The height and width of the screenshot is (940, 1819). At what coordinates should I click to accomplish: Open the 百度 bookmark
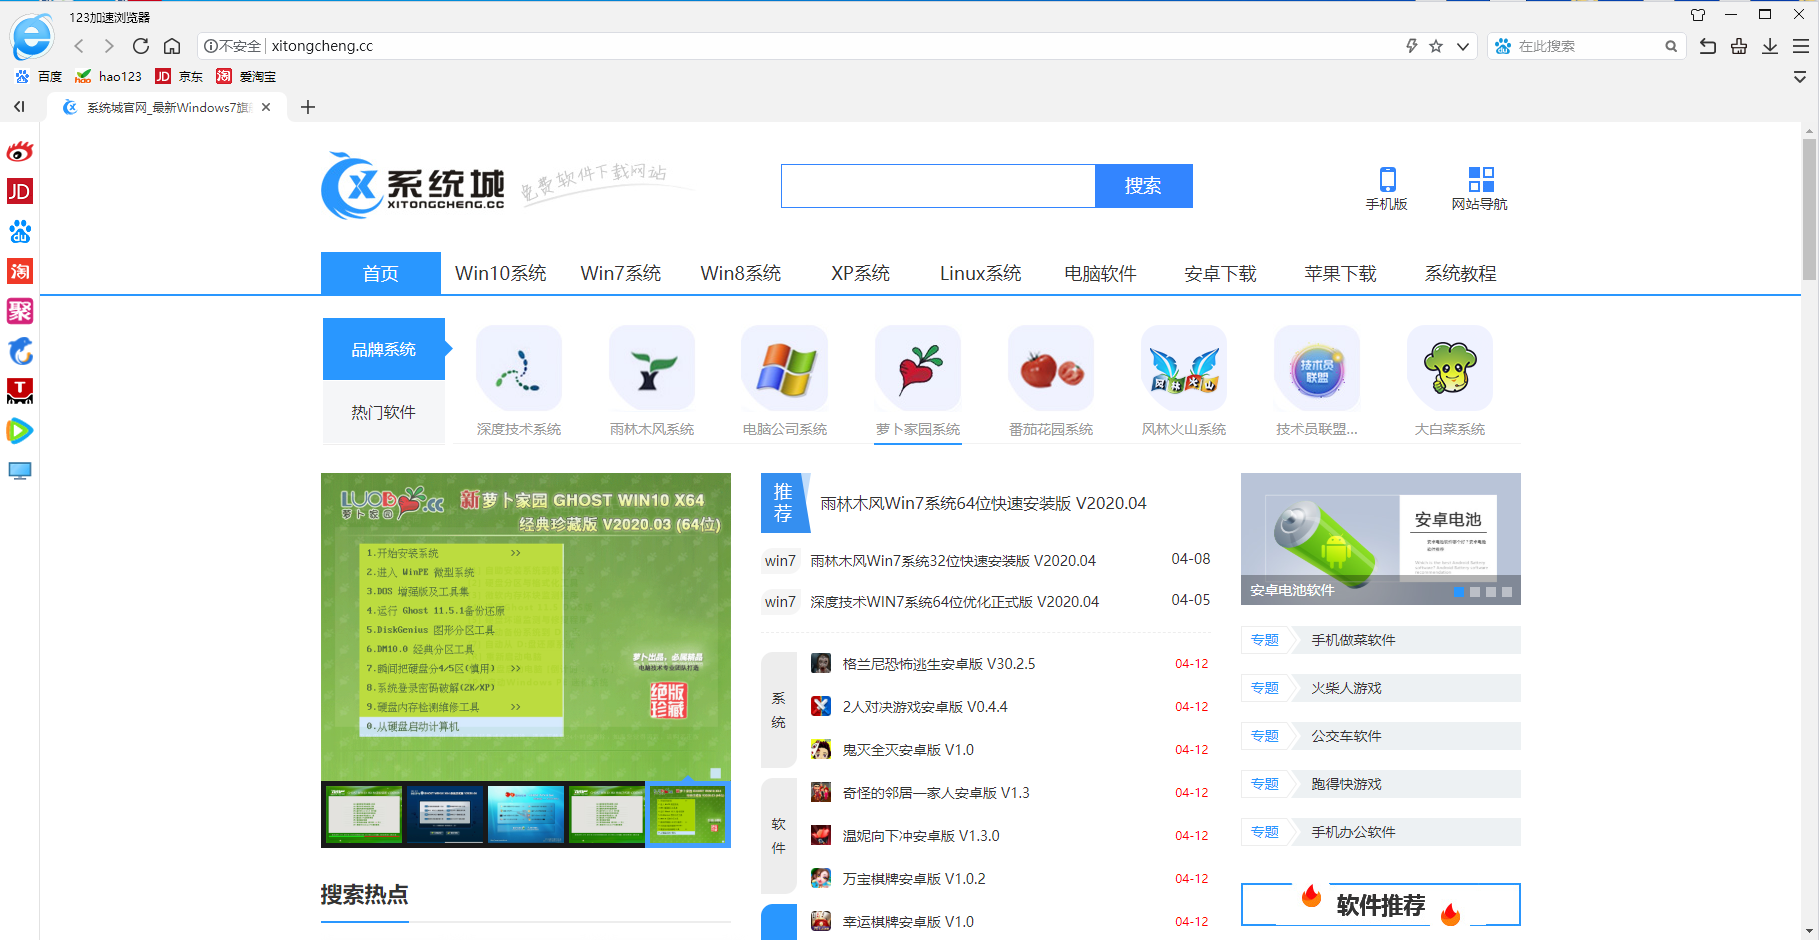38,77
